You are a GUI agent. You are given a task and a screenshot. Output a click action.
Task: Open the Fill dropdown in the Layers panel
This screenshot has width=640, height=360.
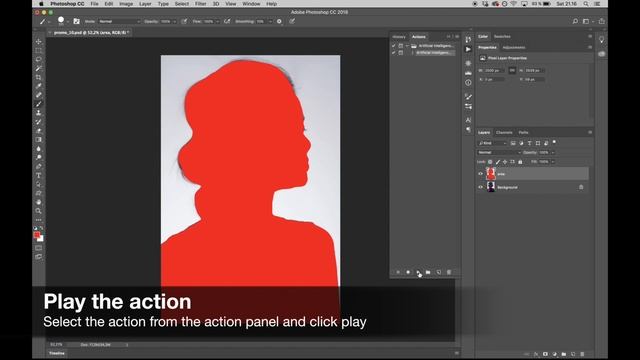(553, 162)
